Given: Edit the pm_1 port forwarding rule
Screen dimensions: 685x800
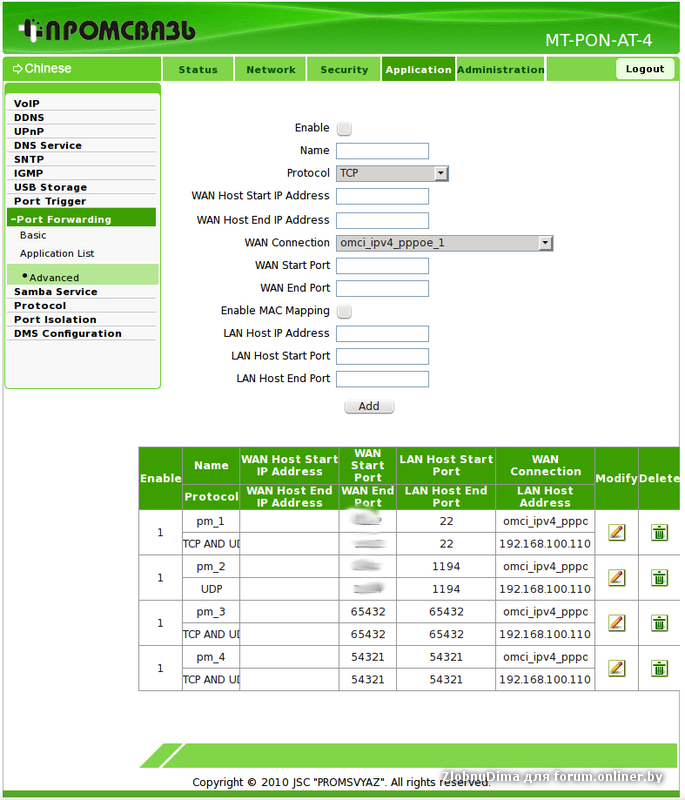Looking at the screenshot, I should click(617, 533).
